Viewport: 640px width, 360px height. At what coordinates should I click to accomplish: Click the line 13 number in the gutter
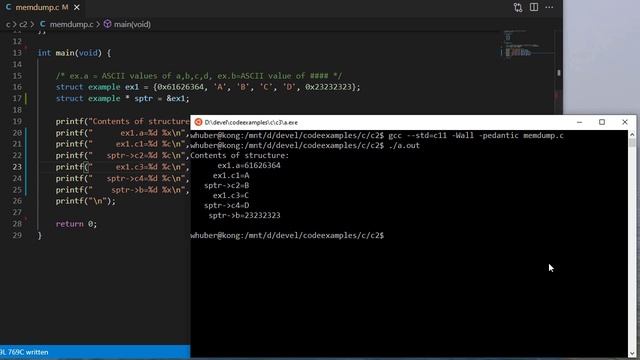[x=17, y=53]
